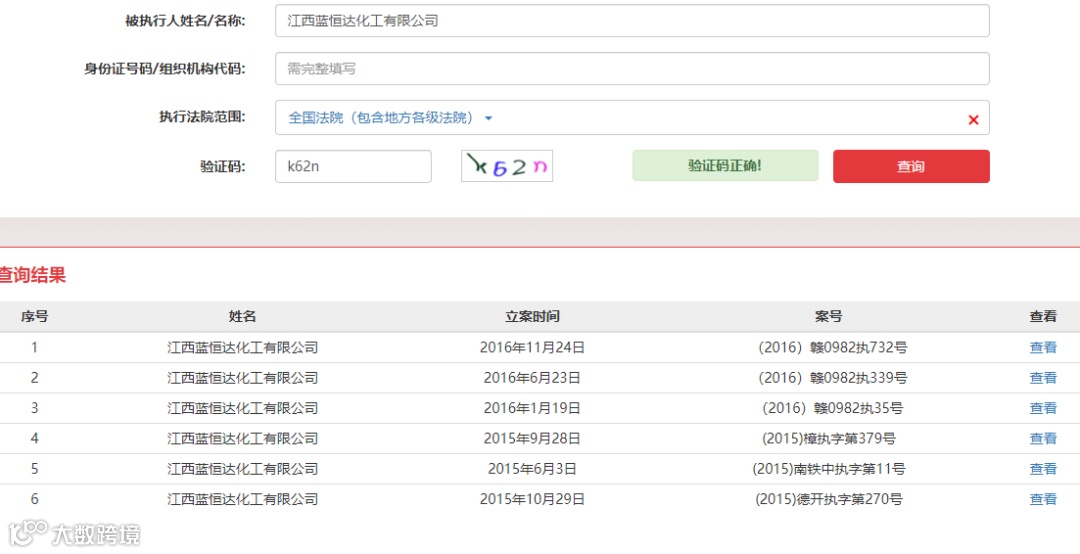The height and width of the screenshot is (554, 1080).
Task: Click date cell 2015年6月3日
Action: pyautogui.click(x=532, y=469)
